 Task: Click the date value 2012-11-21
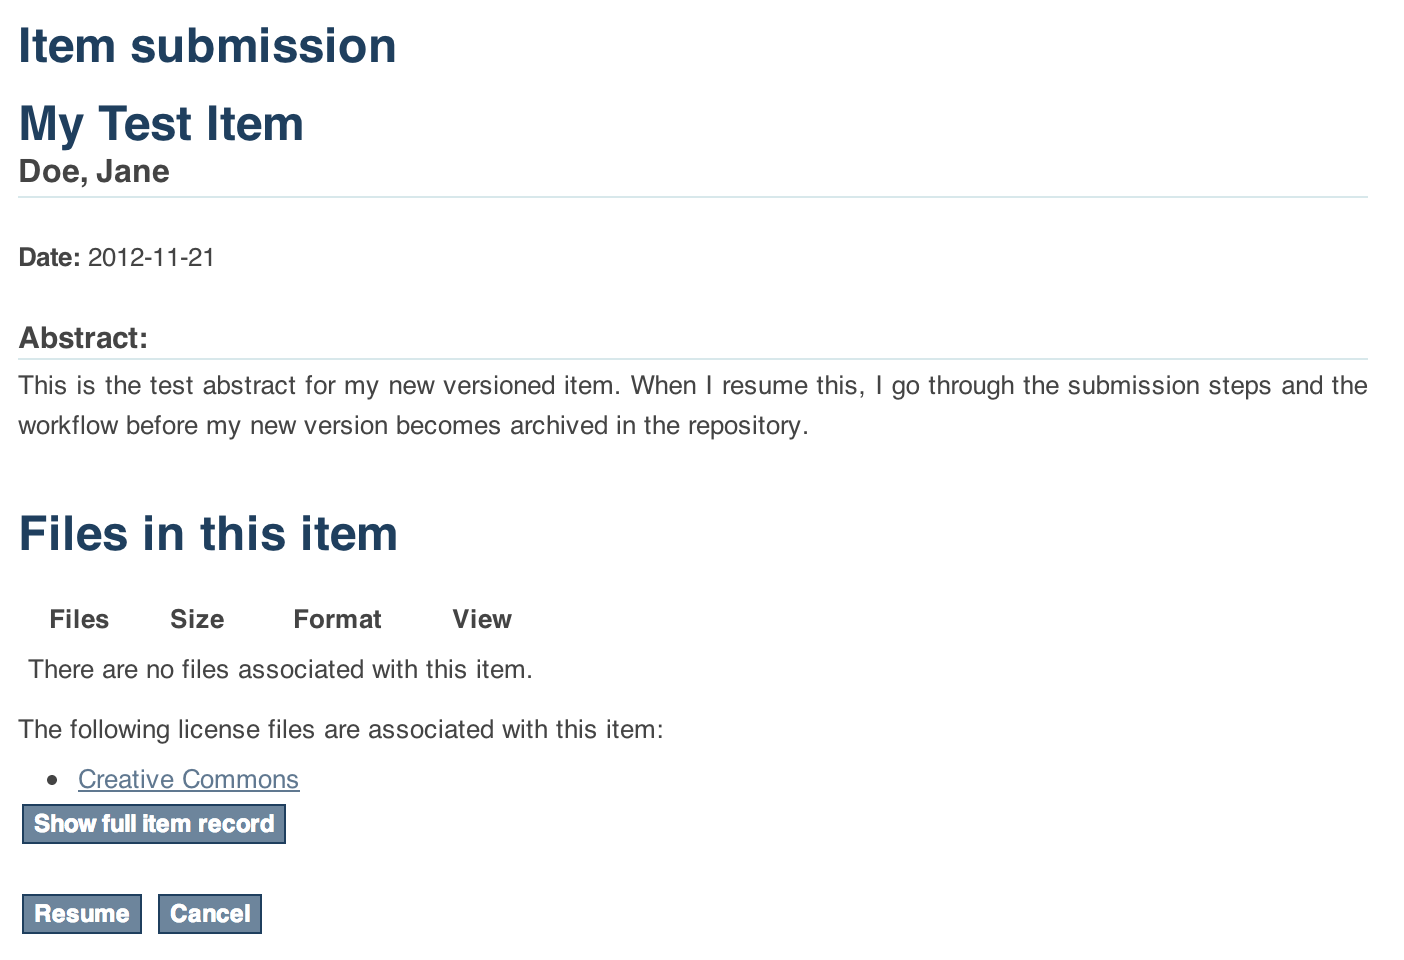click(151, 258)
